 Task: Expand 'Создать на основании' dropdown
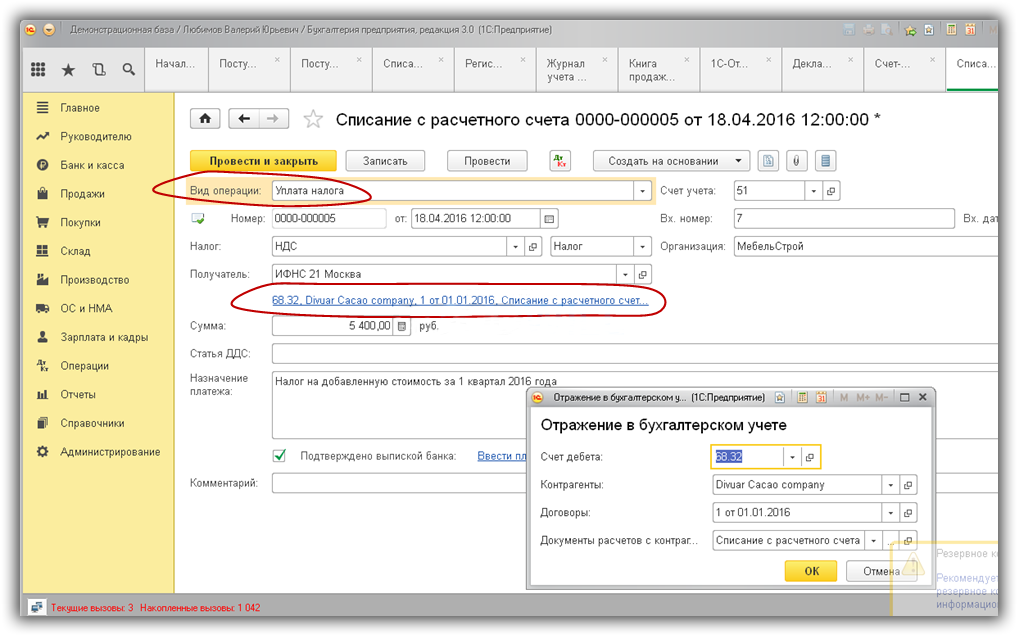[x=739, y=160]
